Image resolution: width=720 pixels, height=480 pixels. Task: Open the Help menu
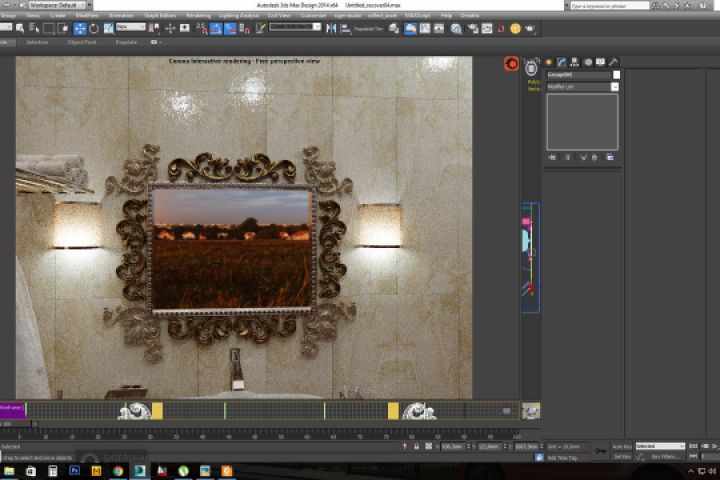click(446, 16)
